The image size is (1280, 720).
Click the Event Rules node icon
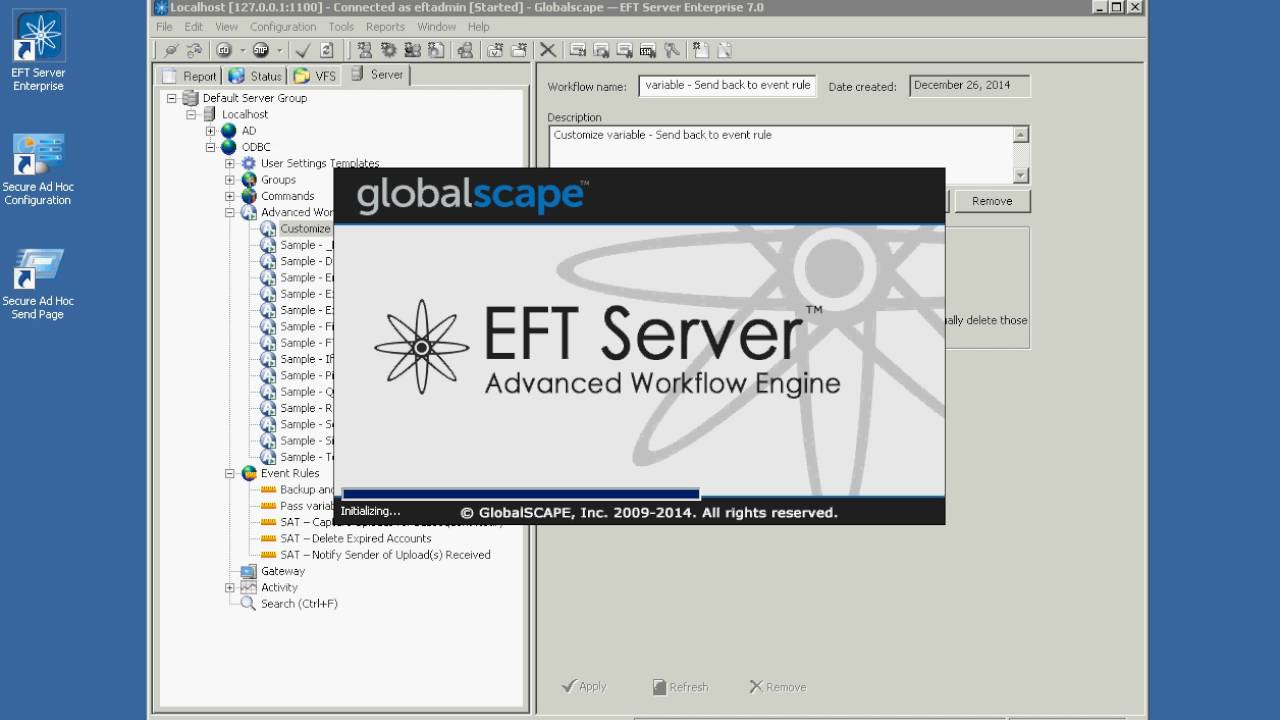249,473
